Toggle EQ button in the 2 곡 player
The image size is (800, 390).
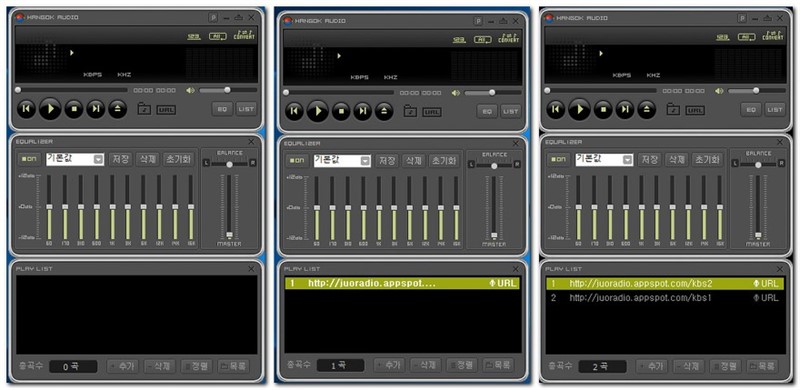click(751, 110)
